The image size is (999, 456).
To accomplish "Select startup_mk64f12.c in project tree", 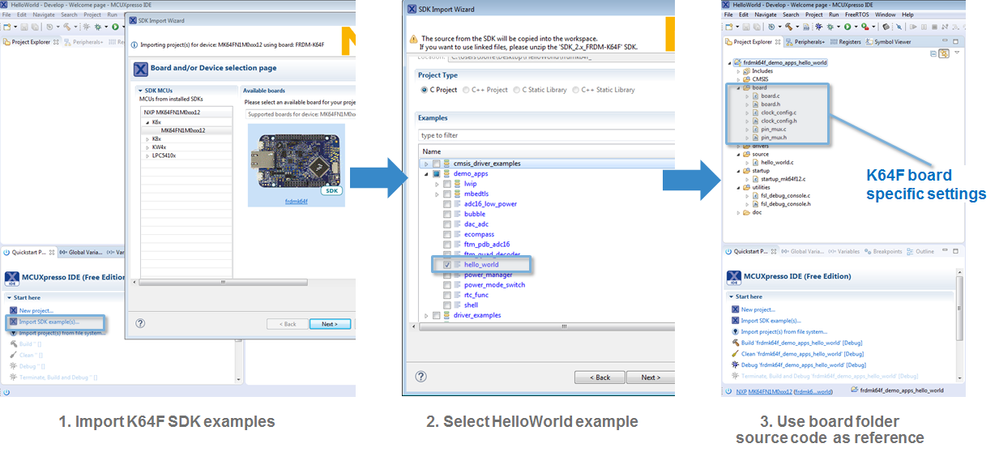I will click(x=783, y=179).
